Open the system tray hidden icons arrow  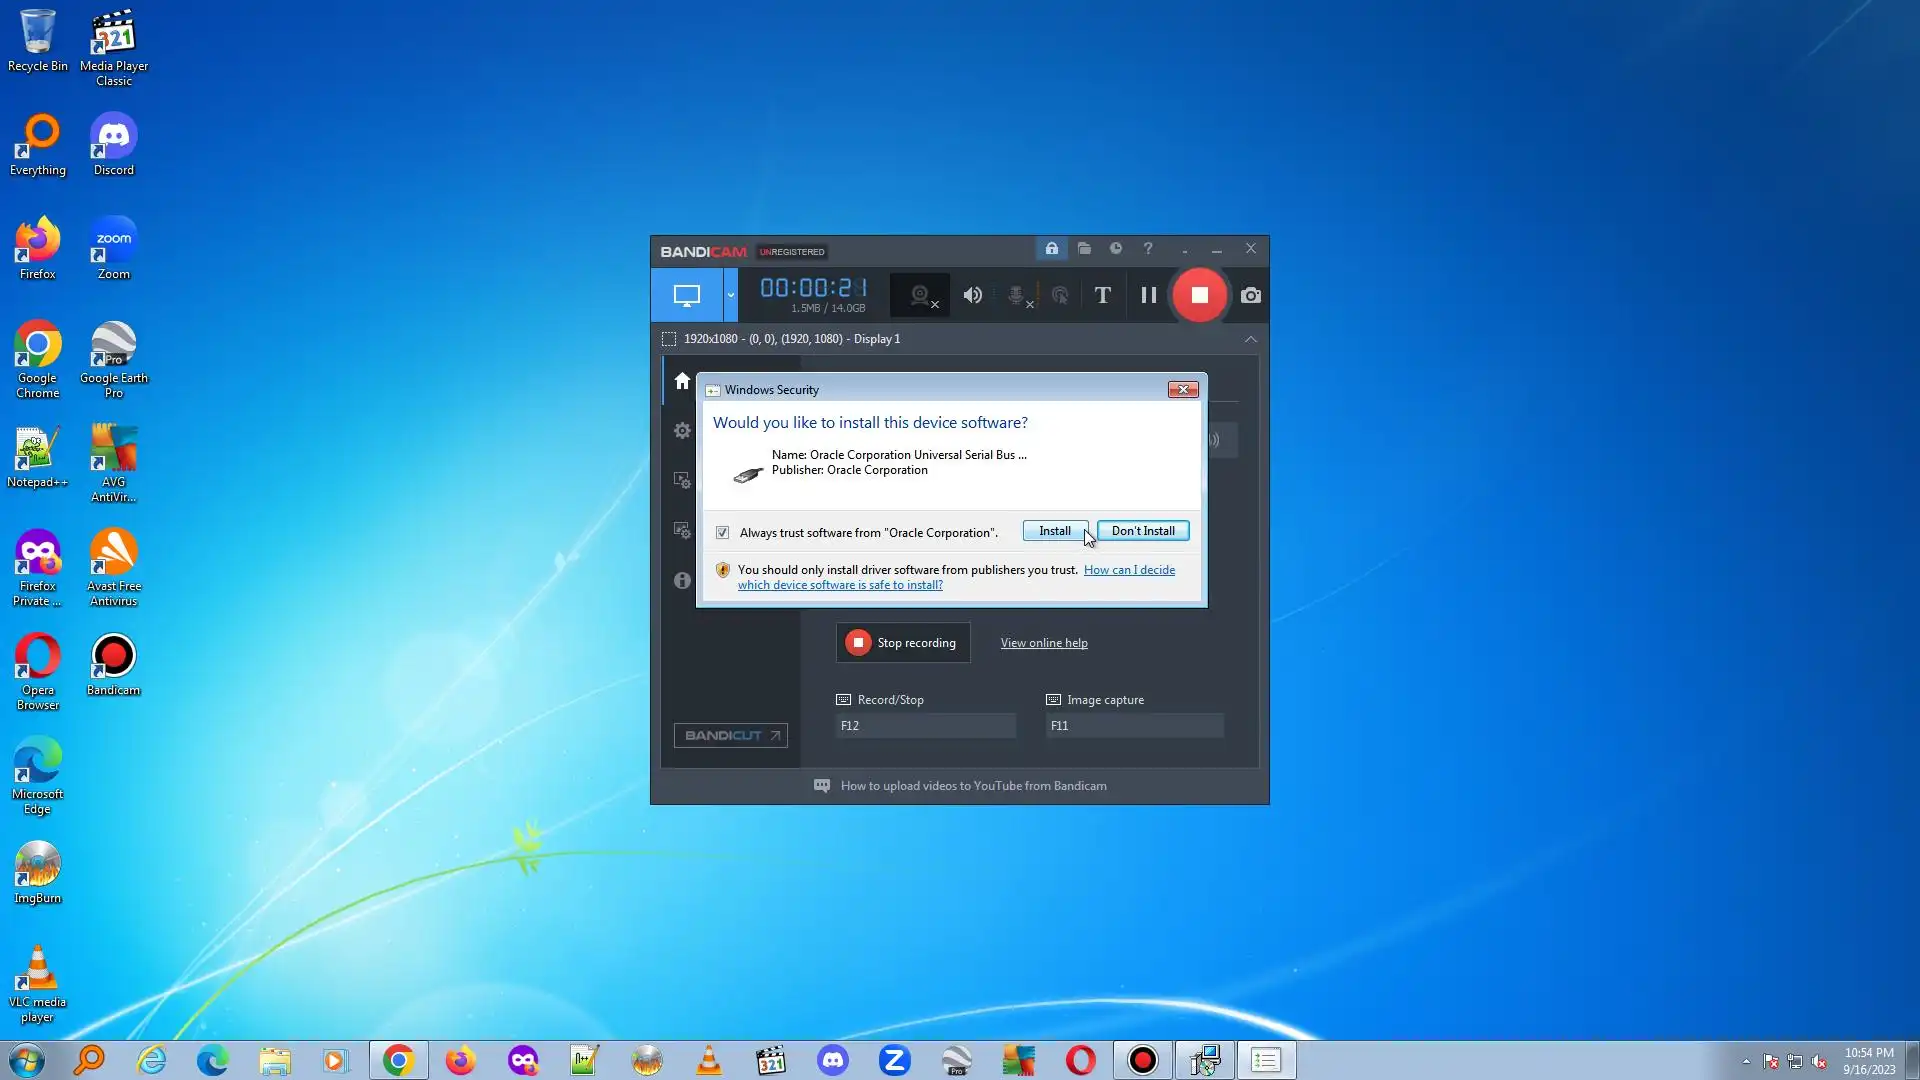(x=1746, y=1061)
